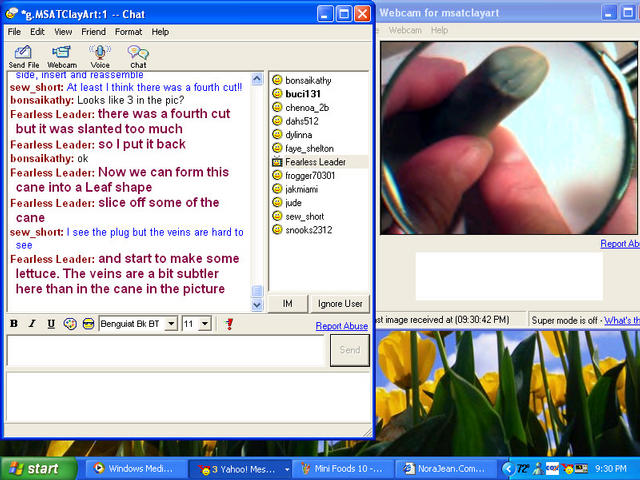640x480 pixels.
Task: Click the What's this link for Super mode
Action: tap(622, 320)
